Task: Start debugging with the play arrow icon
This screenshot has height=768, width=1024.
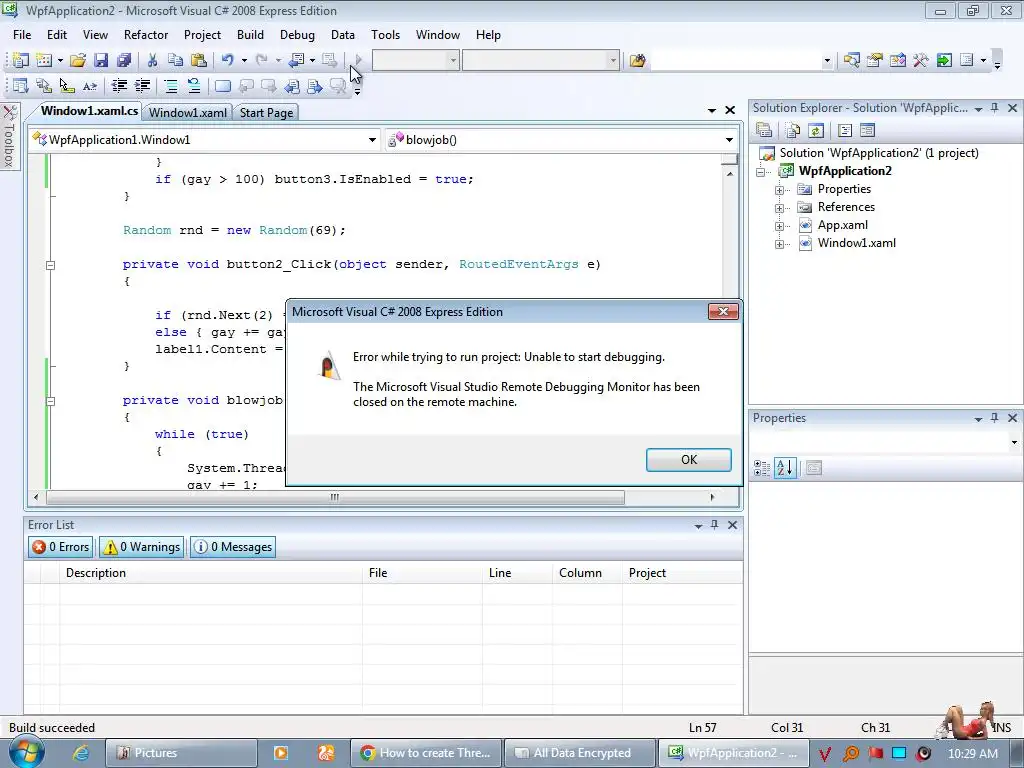Action: [x=358, y=61]
